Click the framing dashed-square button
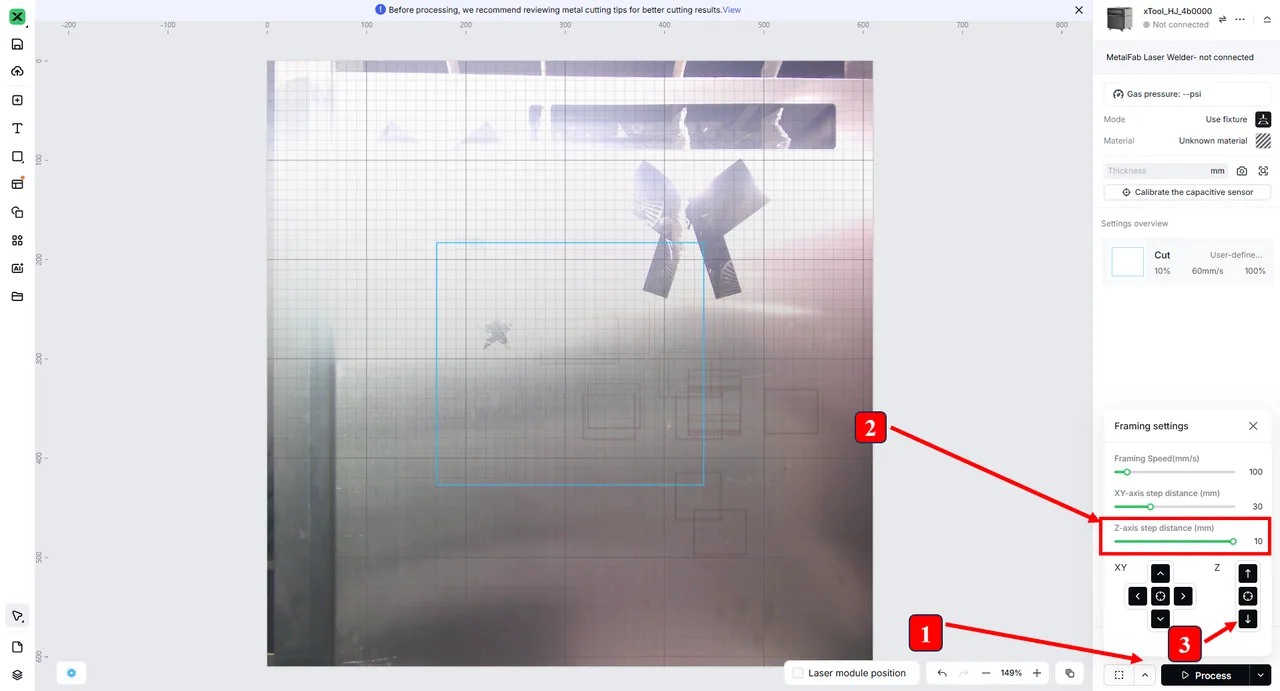The height and width of the screenshot is (691, 1280). 1119,675
